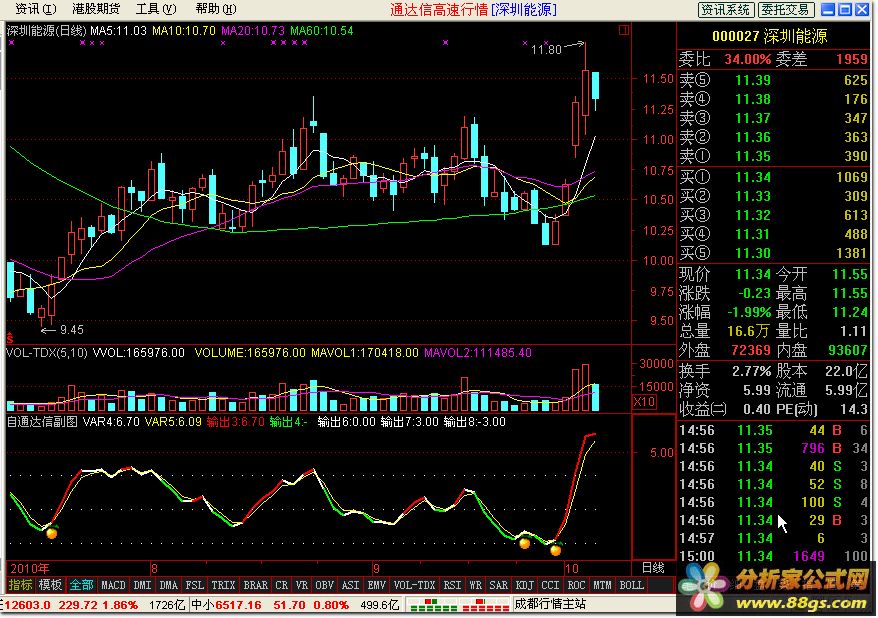
Task: Click the 9.45 low price label
Action: tap(72, 330)
